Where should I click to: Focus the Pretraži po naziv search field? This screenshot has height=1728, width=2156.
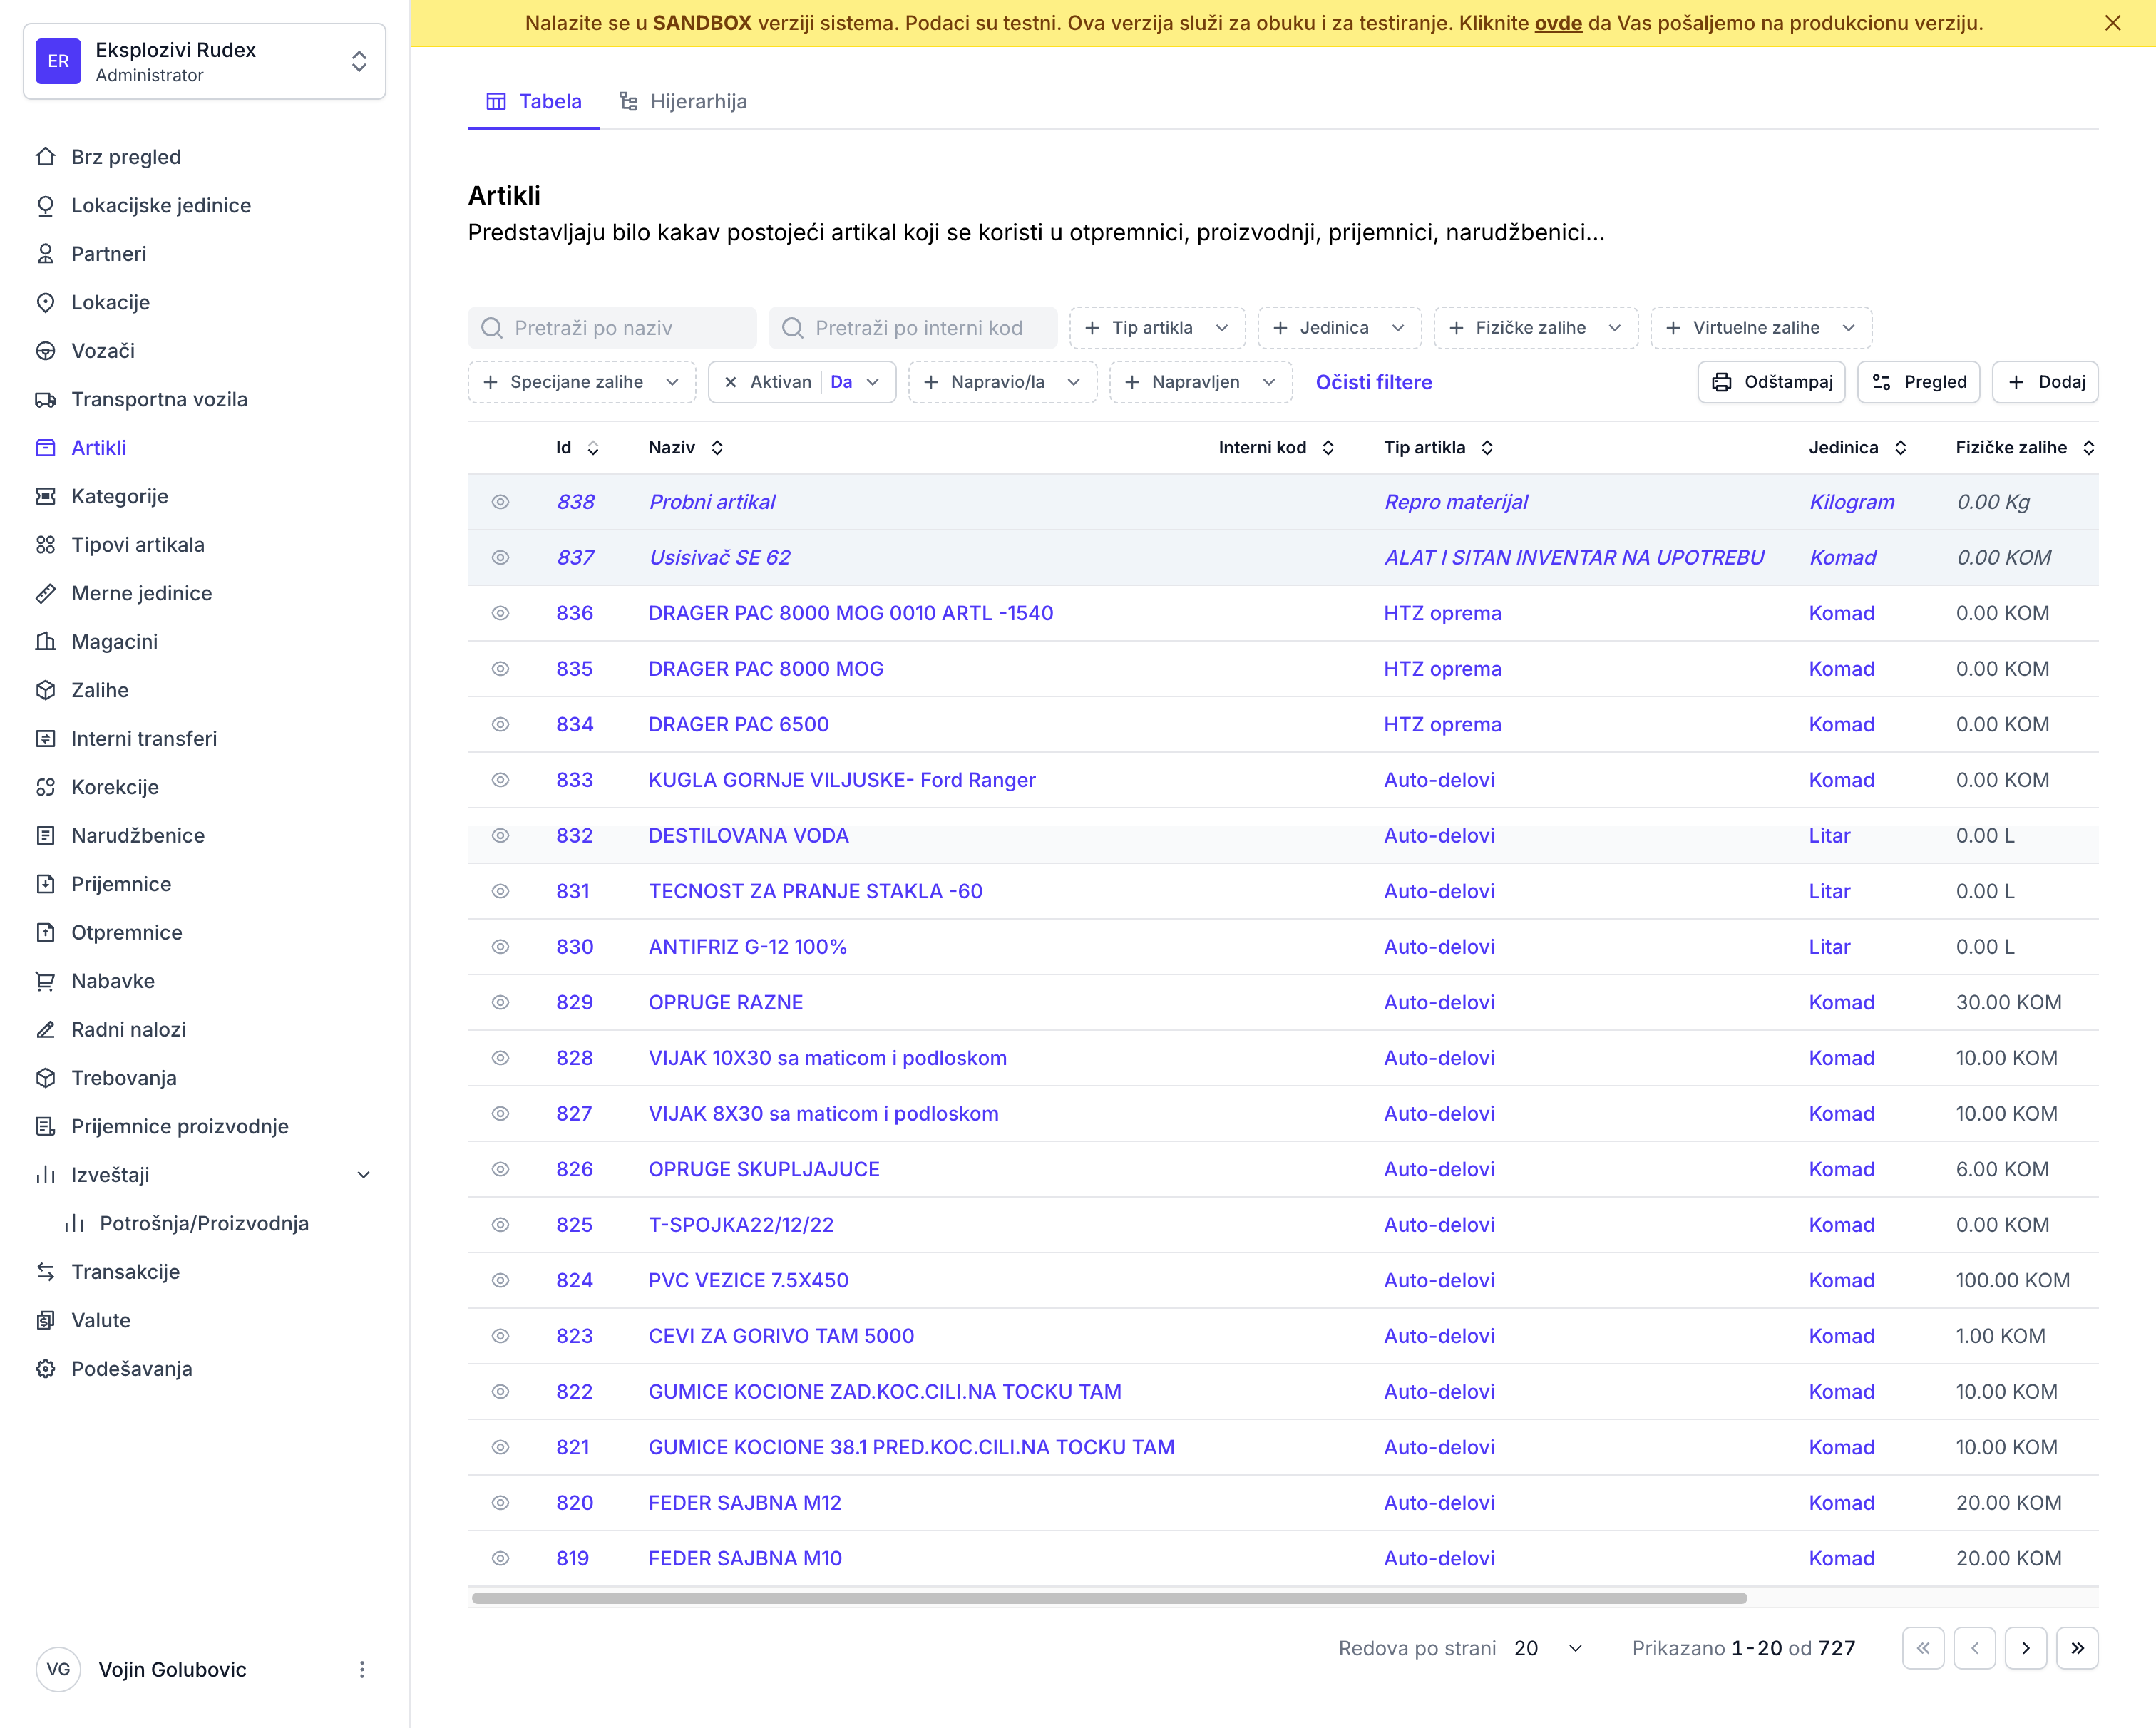pos(612,328)
